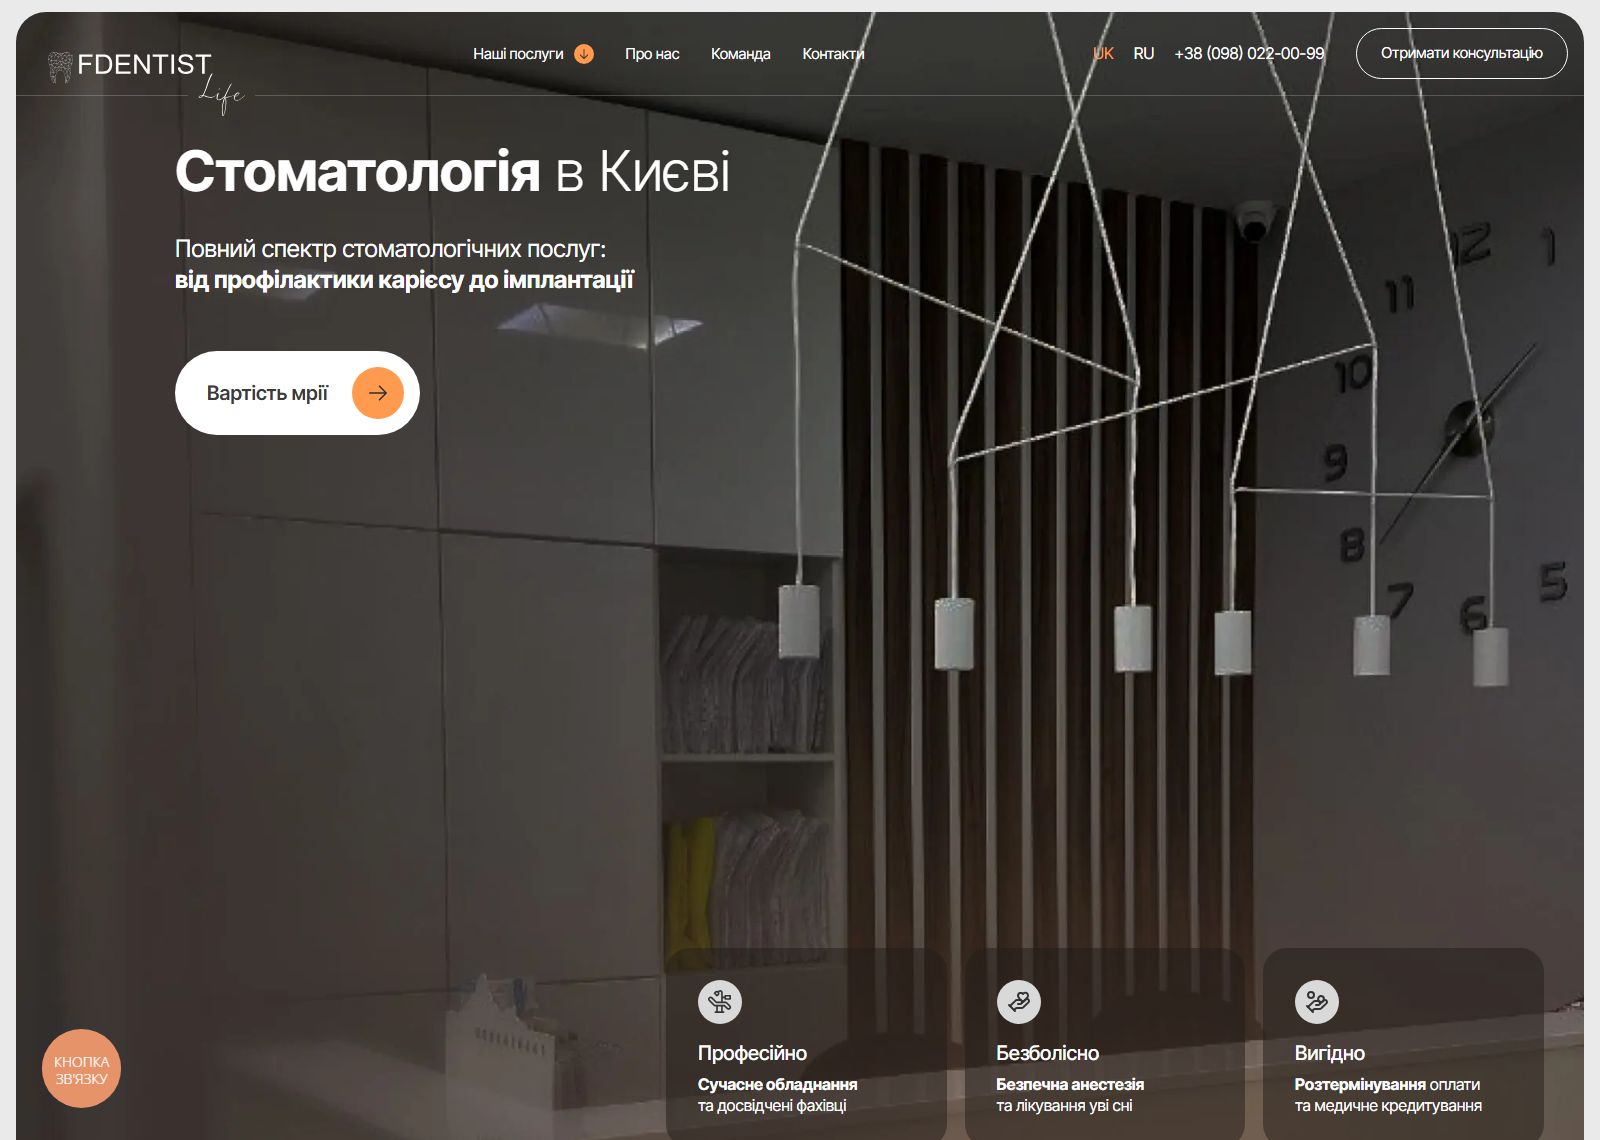1600x1140 pixels.
Task: Call phone number +38 (098) 022-00-99
Action: point(1249,54)
